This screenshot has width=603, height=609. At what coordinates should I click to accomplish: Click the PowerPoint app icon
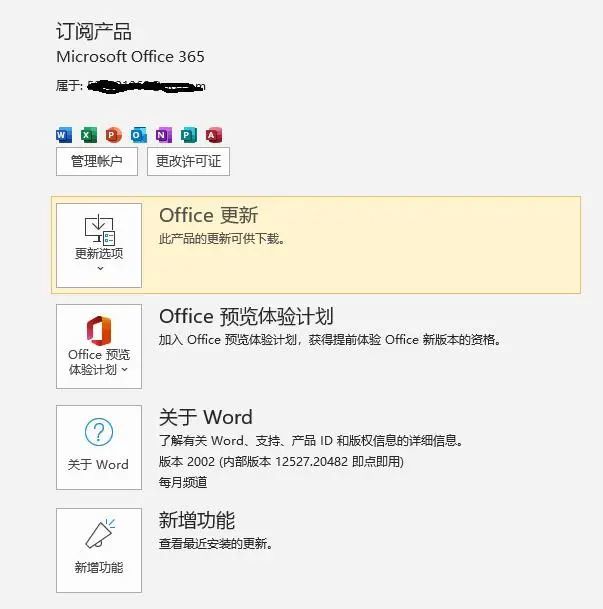pyautogui.click(x=114, y=135)
